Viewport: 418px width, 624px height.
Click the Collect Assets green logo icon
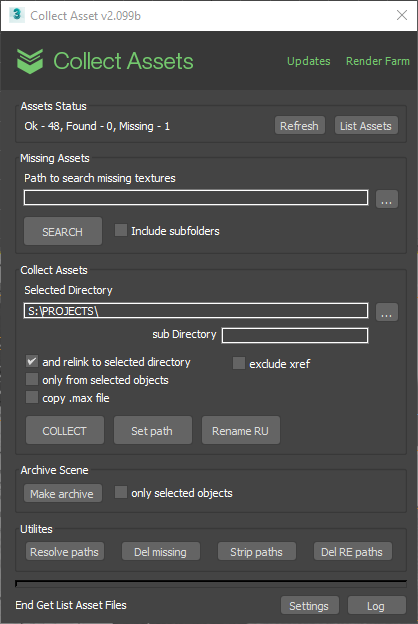point(30,61)
